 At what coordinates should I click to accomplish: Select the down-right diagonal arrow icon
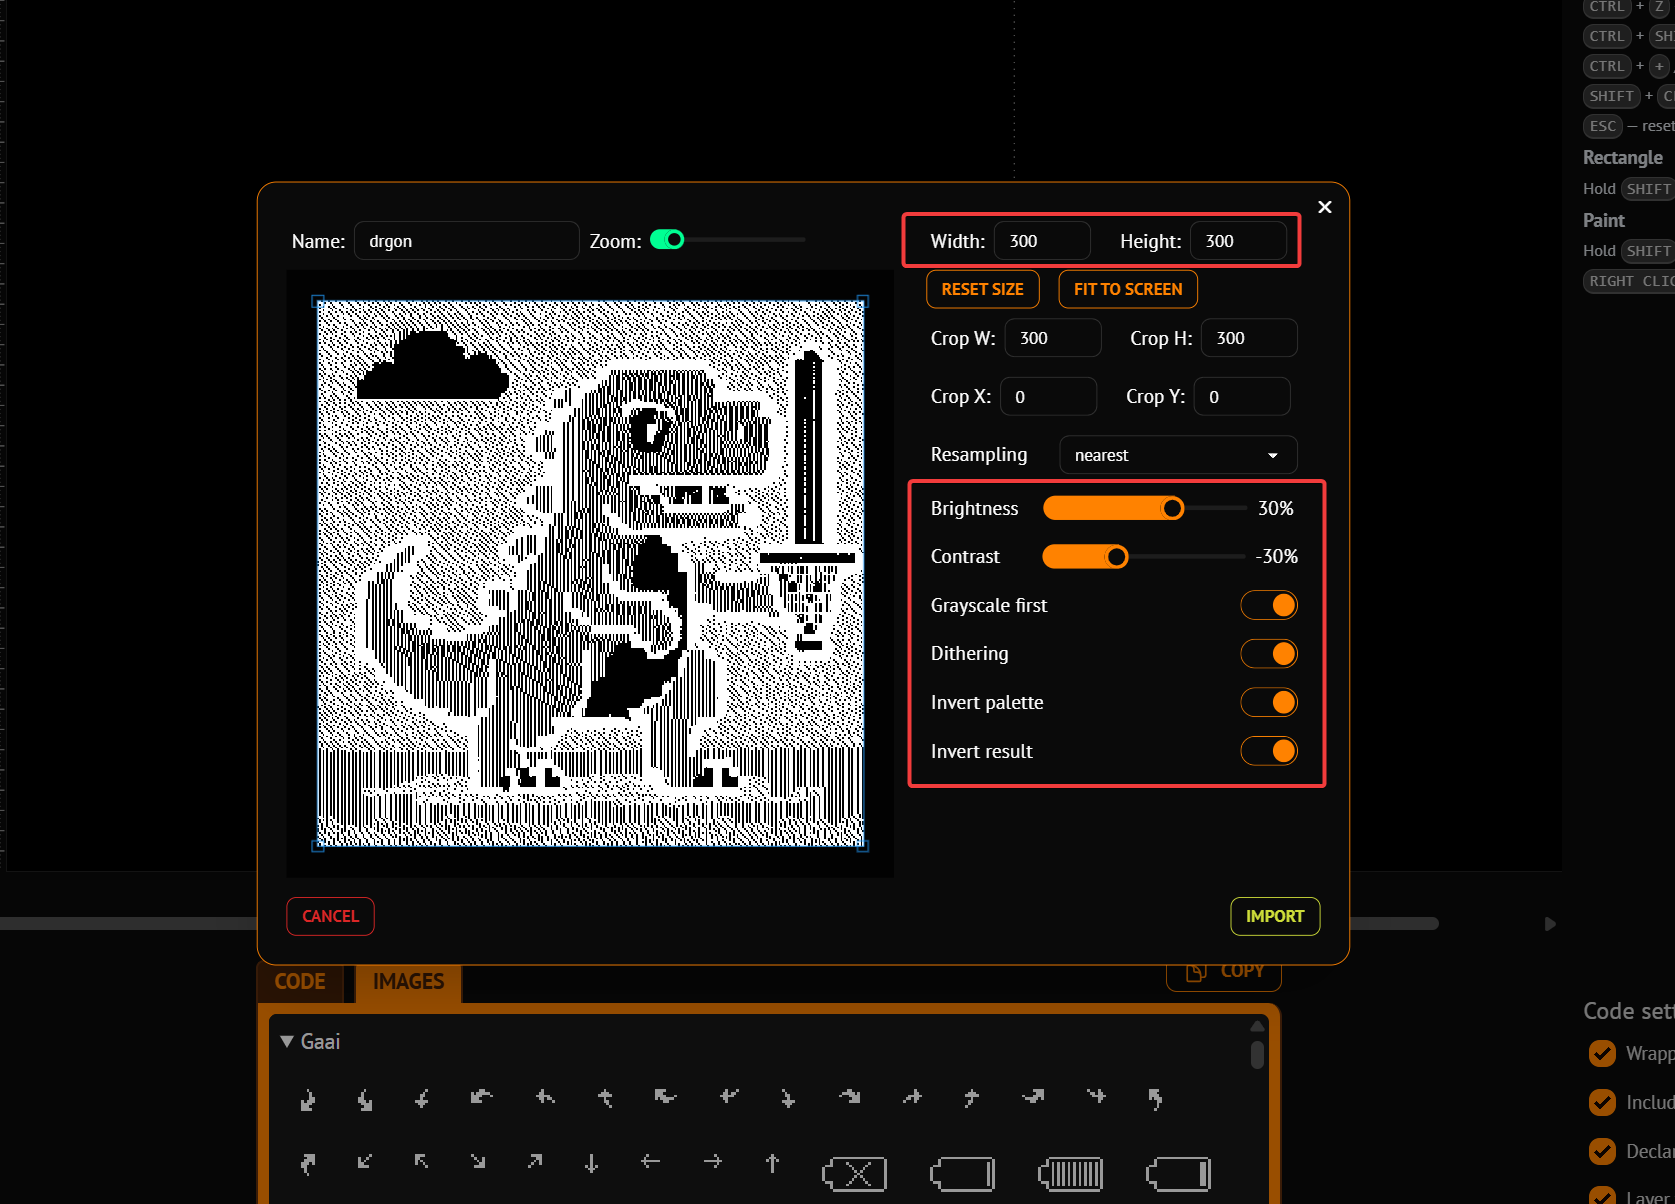point(478,1161)
